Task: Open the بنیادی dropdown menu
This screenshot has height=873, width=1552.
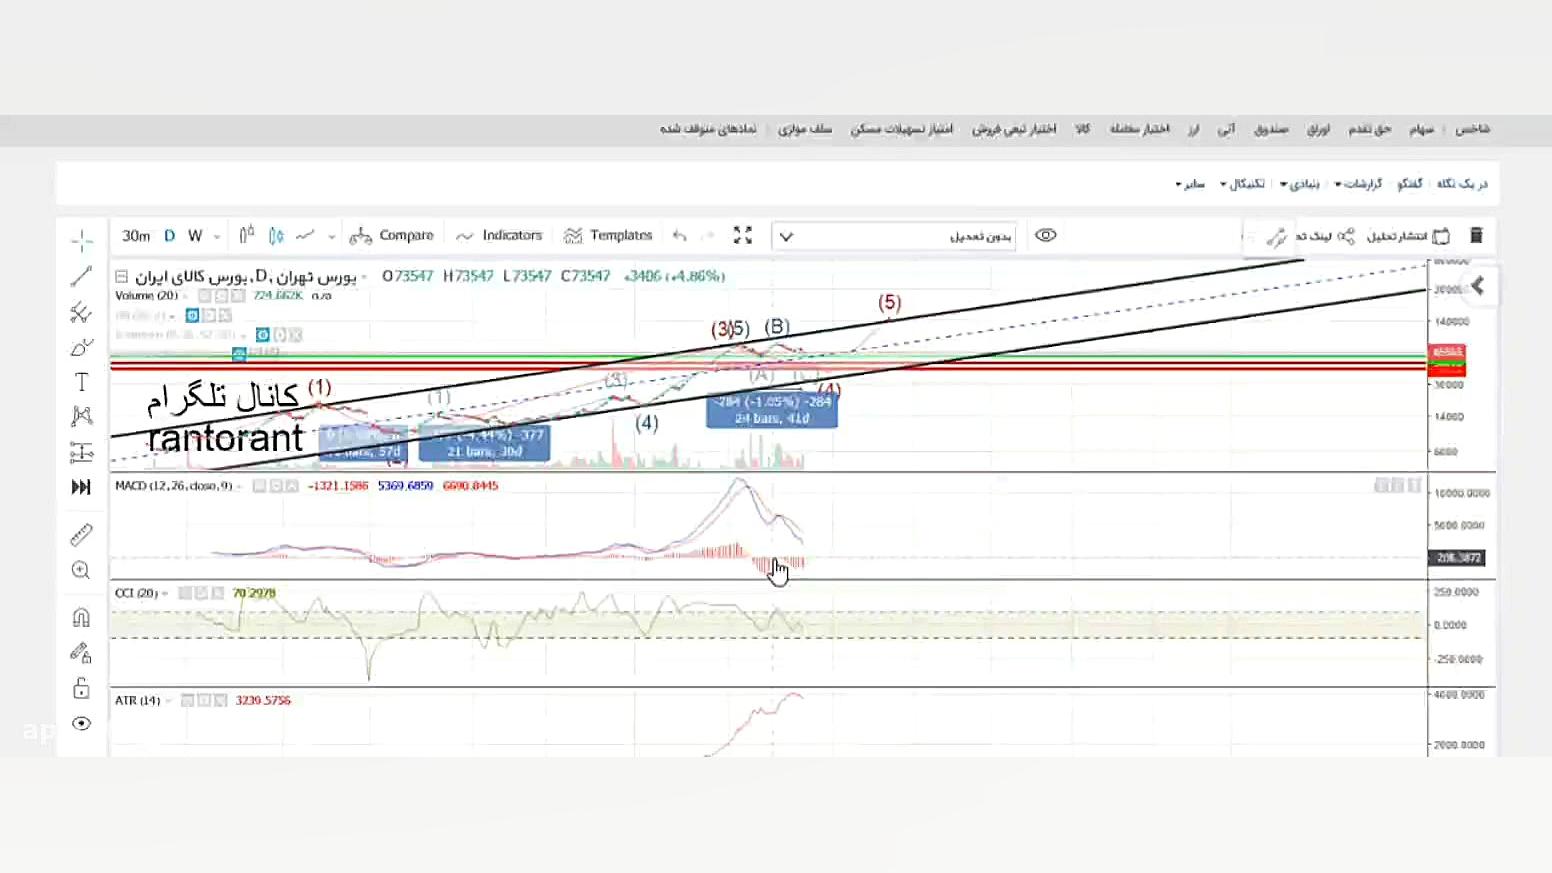Action: (x=1299, y=184)
